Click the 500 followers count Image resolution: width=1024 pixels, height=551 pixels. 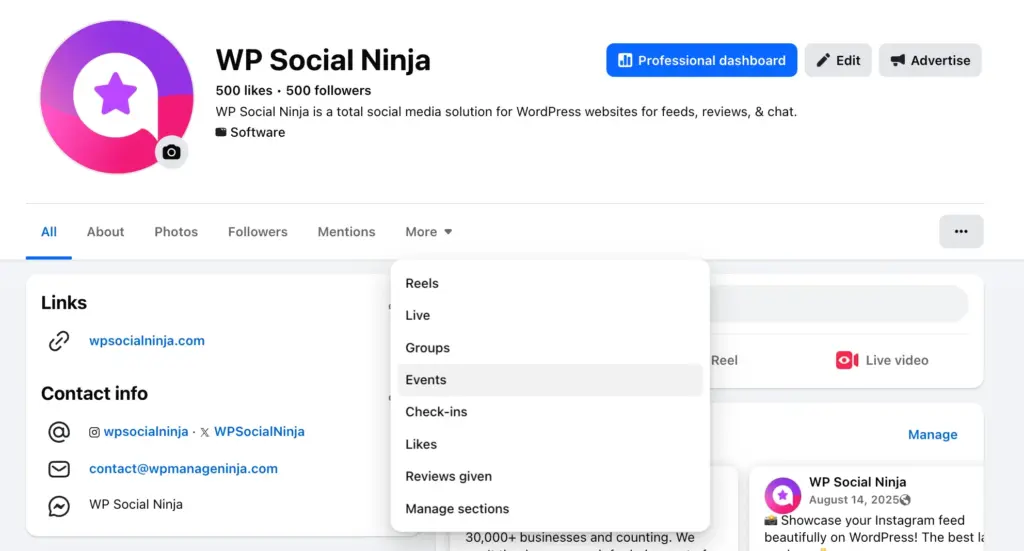(328, 91)
